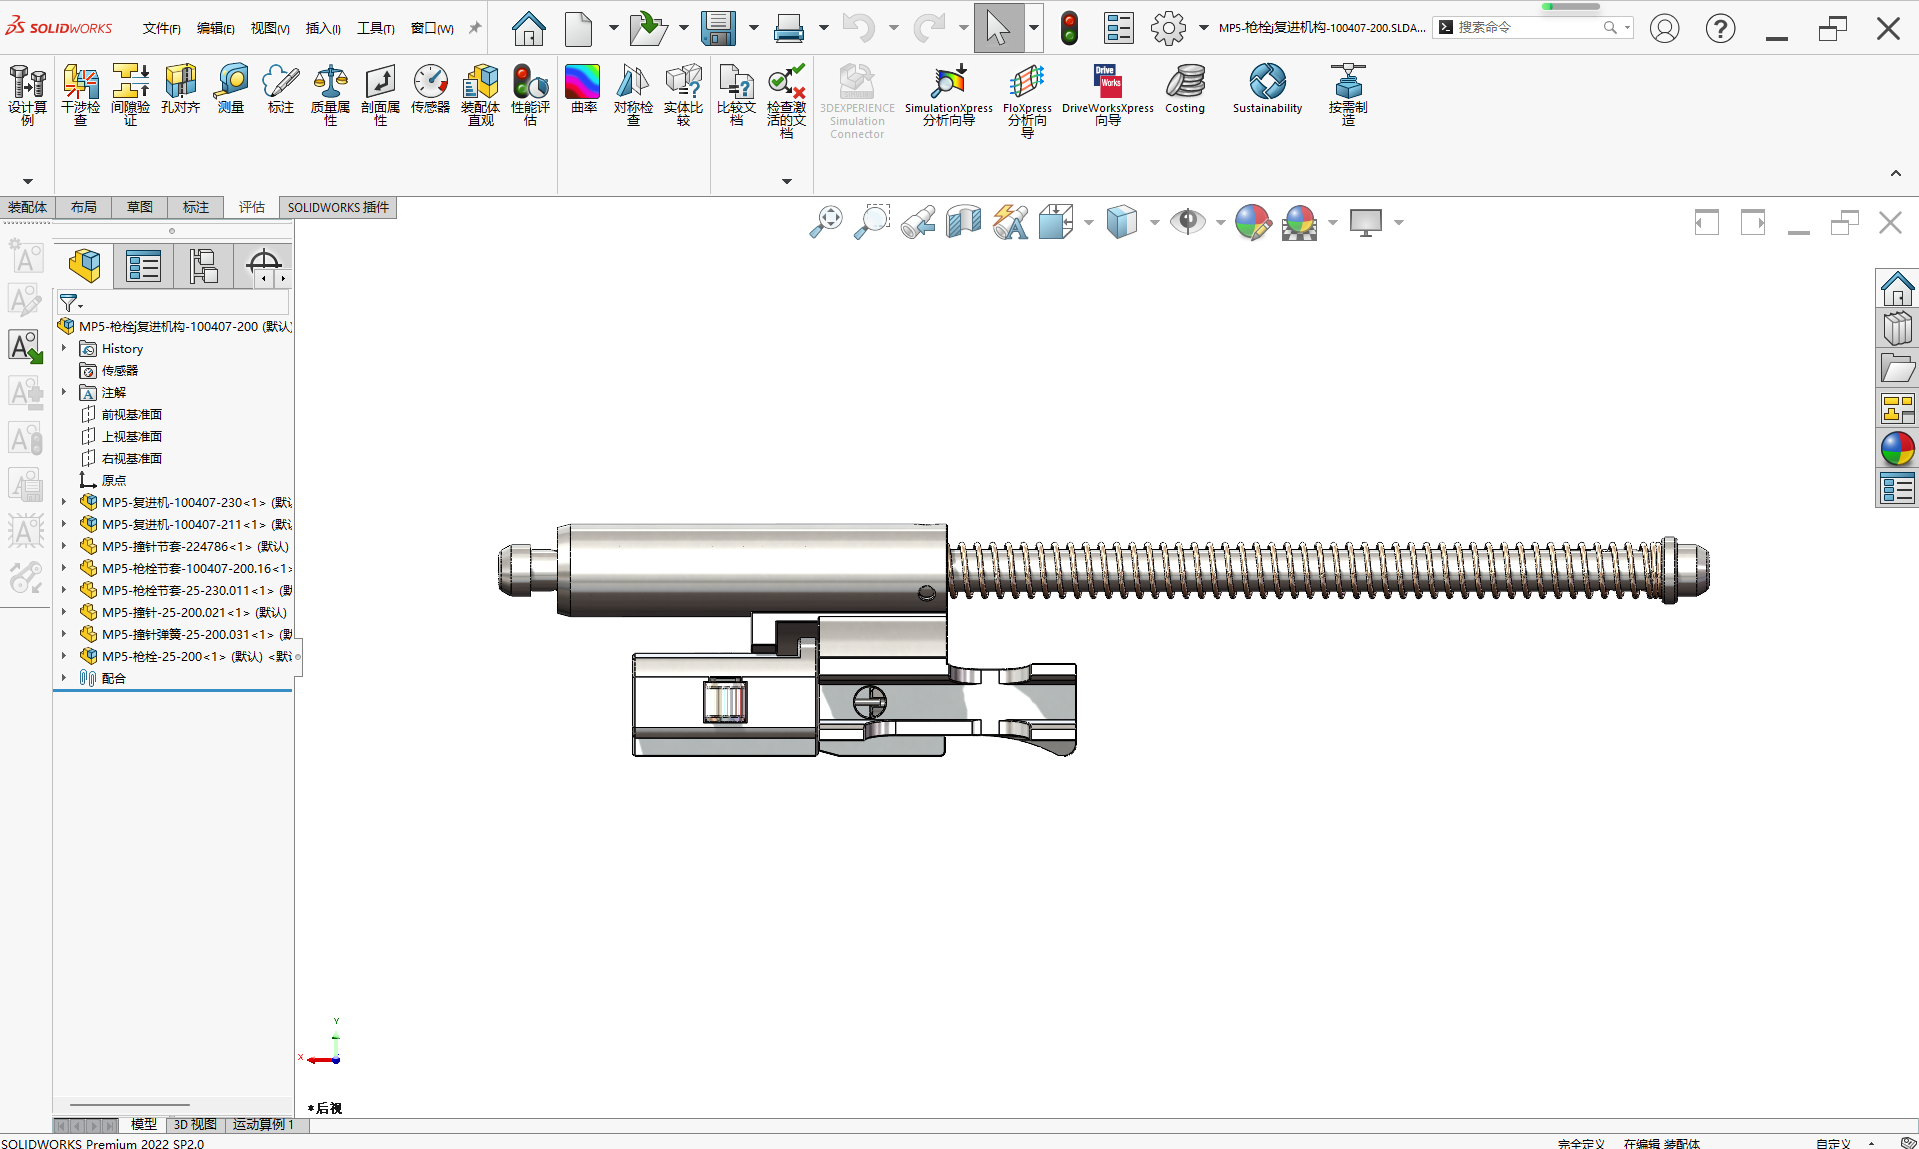Image resolution: width=1919 pixels, height=1149 pixels.
Task: Select 原点 origin in feature tree
Action: [x=114, y=480]
